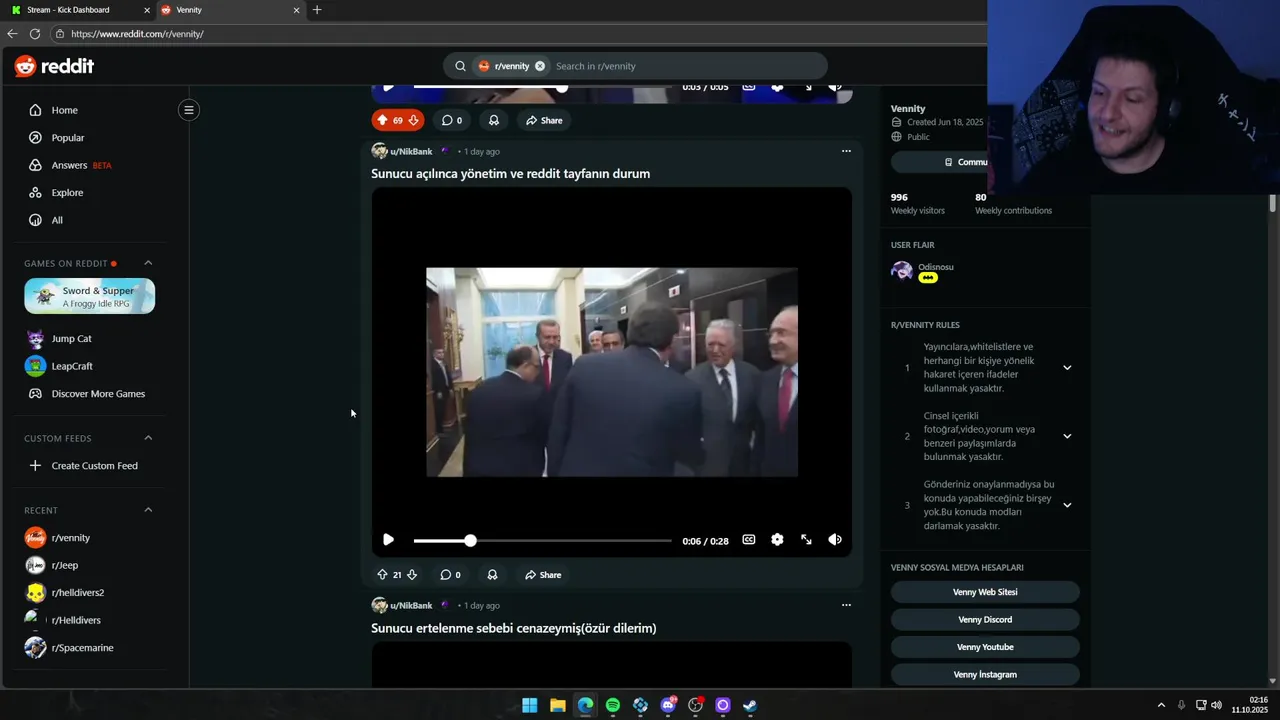Click the search magnifier icon
This screenshot has height=720, width=1280.
[x=460, y=66]
